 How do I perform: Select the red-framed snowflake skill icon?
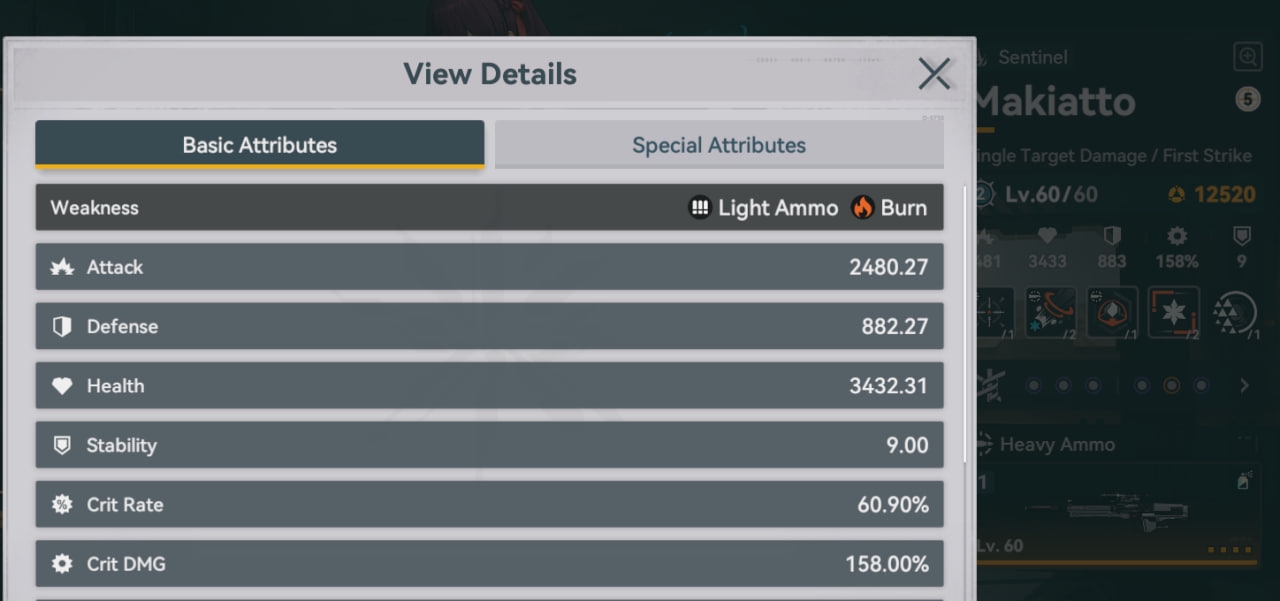(x=1172, y=312)
